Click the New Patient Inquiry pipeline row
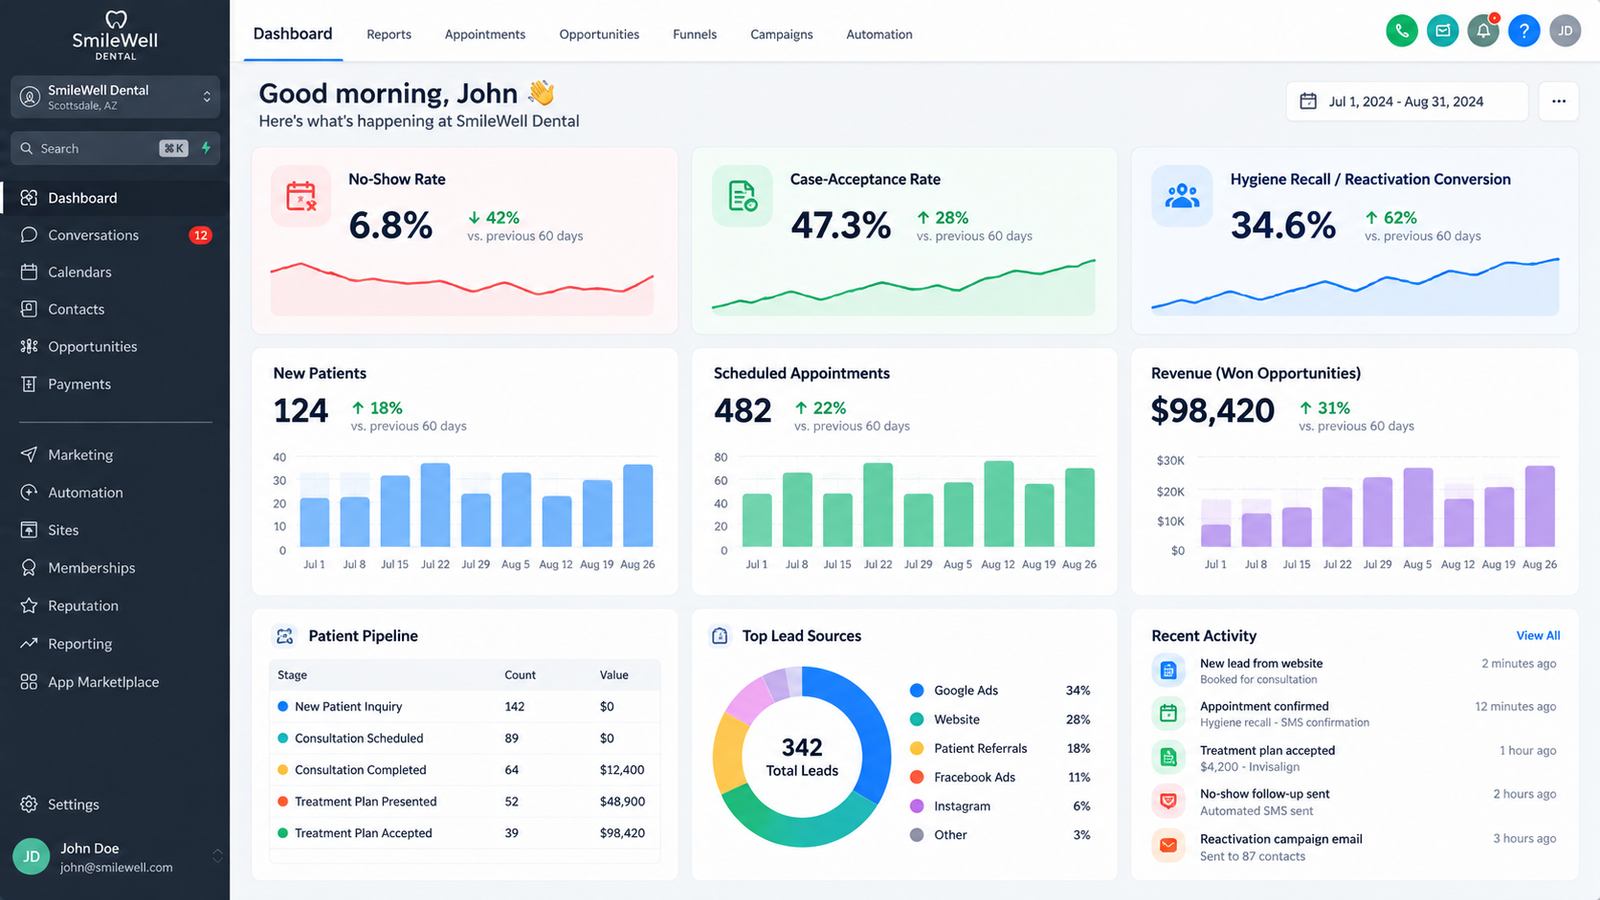Image resolution: width=1600 pixels, height=900 pixels. click(465, 706)
